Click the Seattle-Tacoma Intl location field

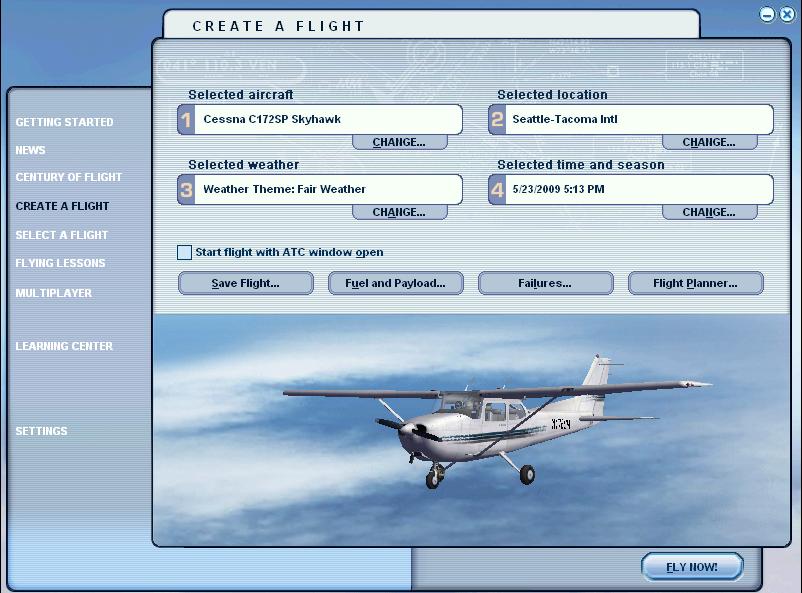pyautogui.click(x=639, y=120)
